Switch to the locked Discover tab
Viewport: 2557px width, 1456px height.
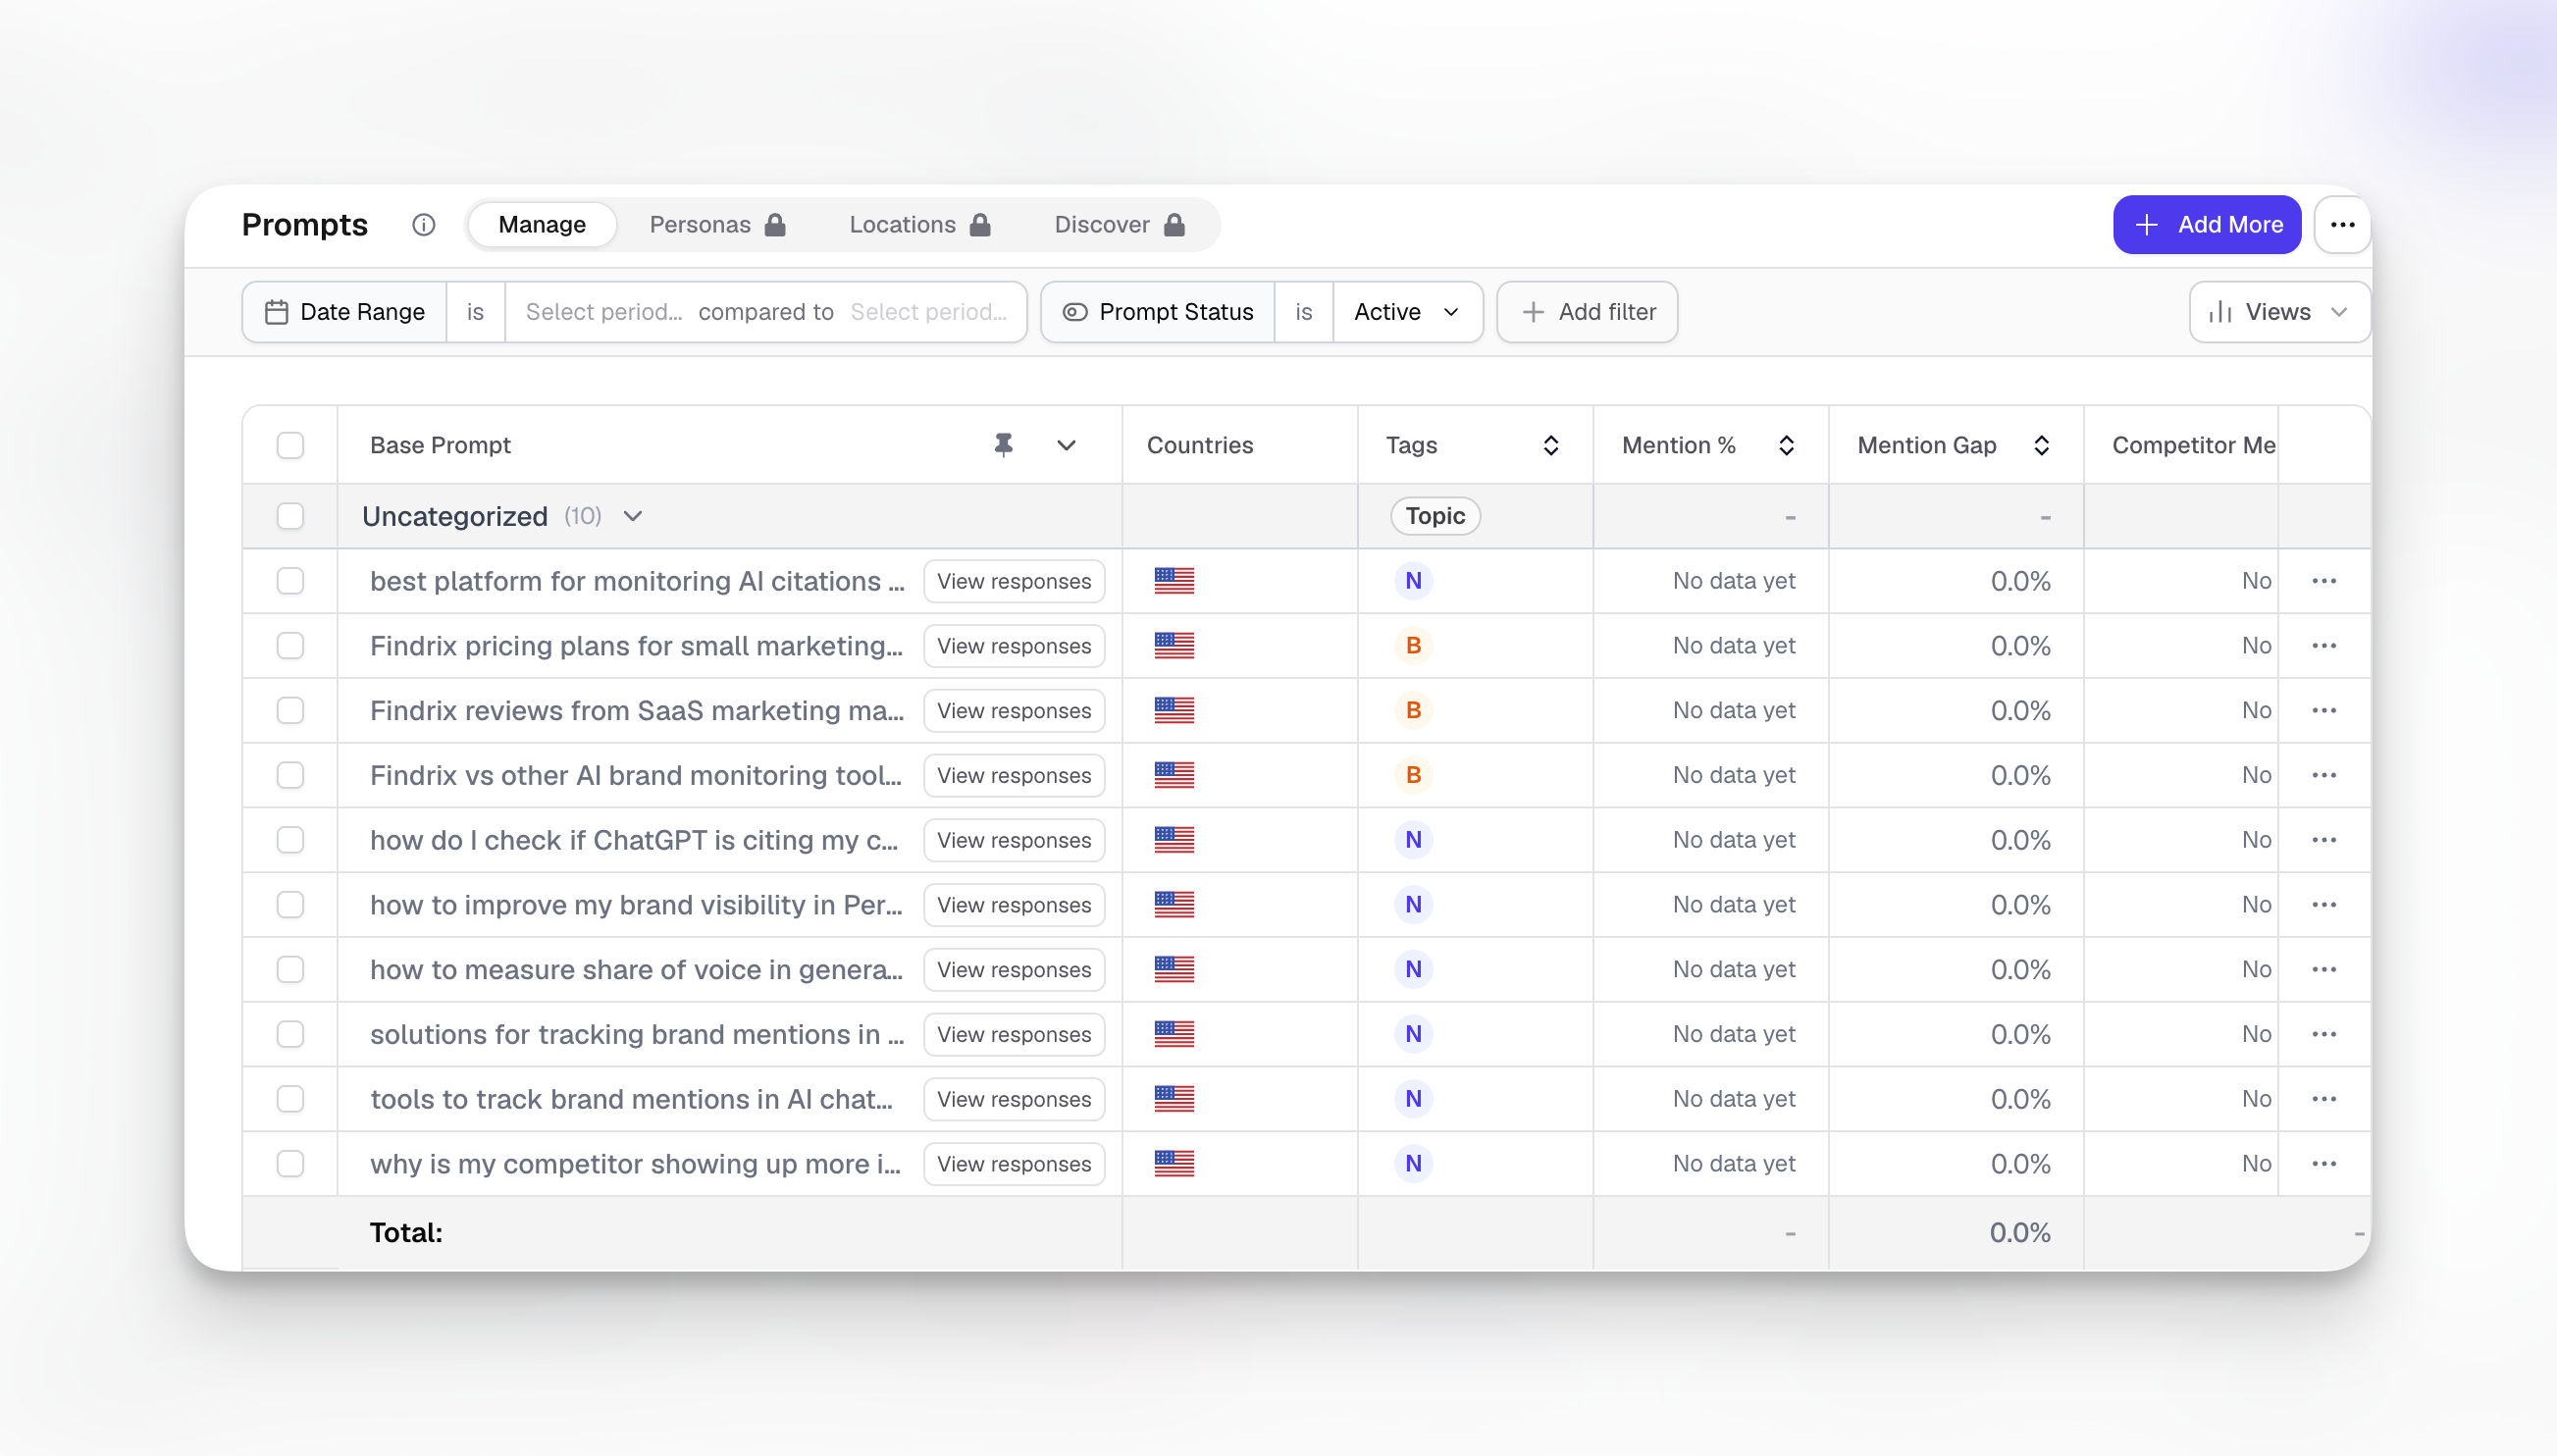click(x=1120, y=225)
